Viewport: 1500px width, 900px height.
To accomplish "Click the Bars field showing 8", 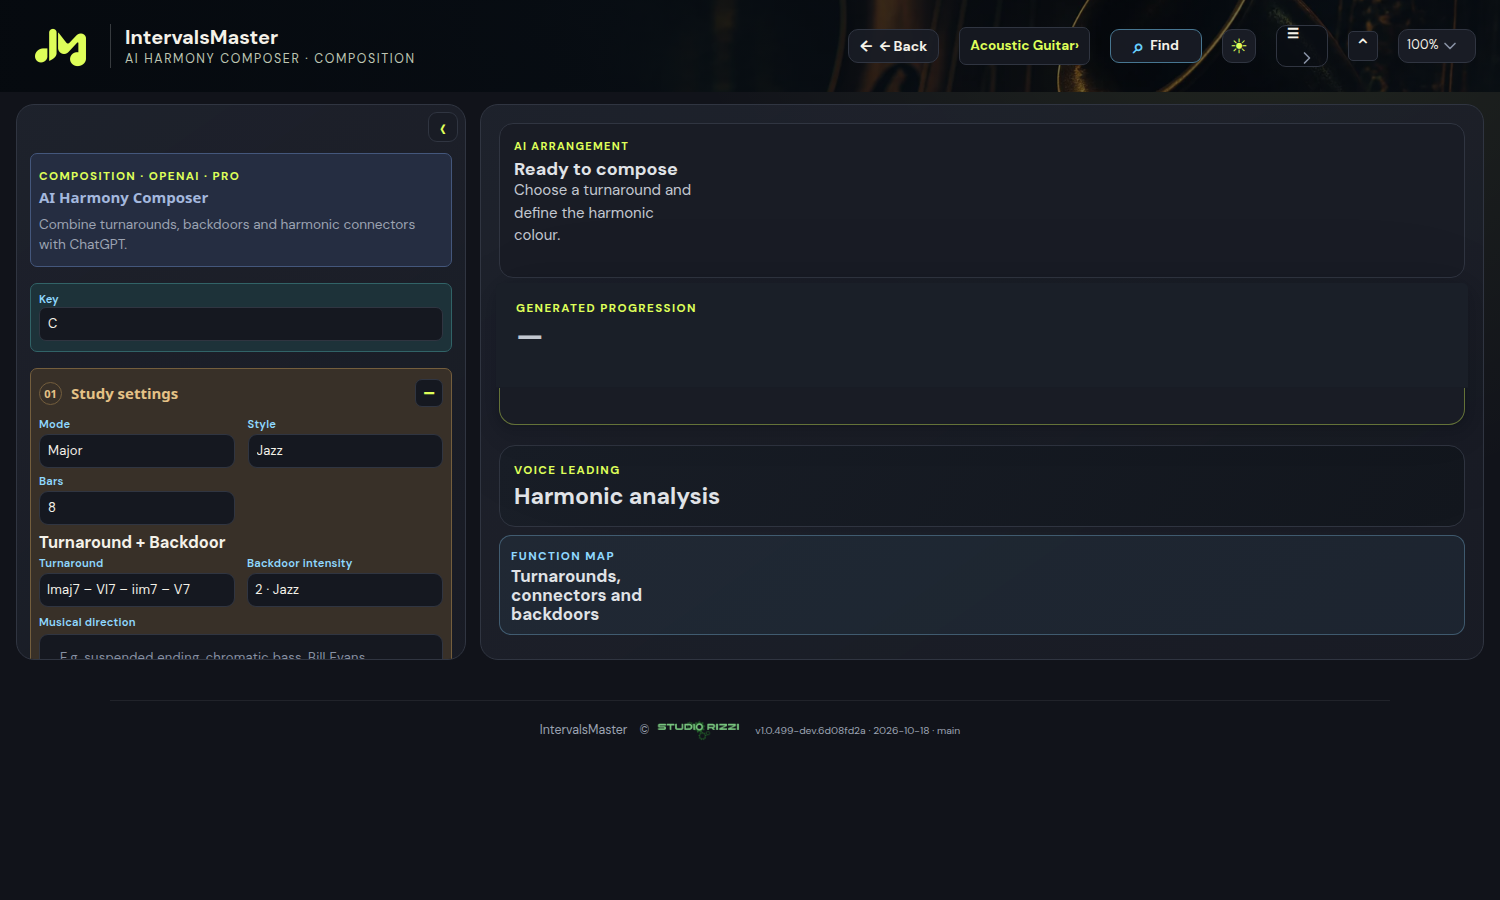I will pos(137,508).
